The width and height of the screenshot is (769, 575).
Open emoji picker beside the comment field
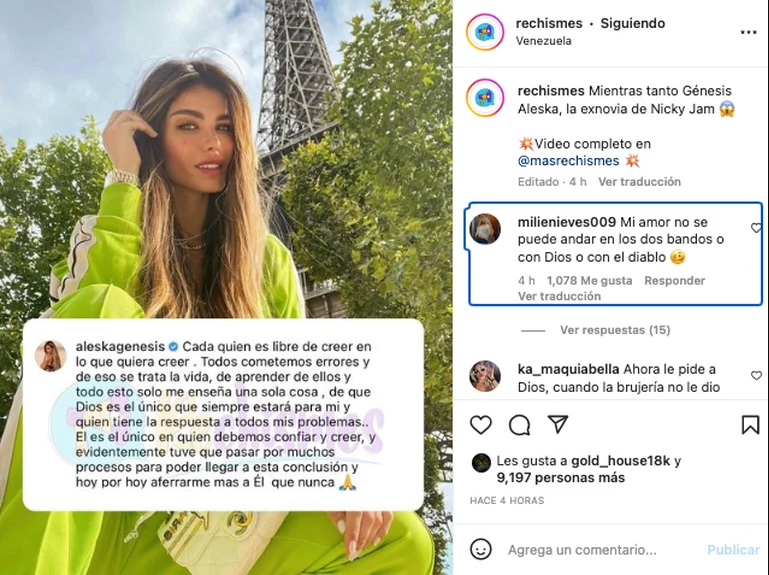(x=481, y=549)
